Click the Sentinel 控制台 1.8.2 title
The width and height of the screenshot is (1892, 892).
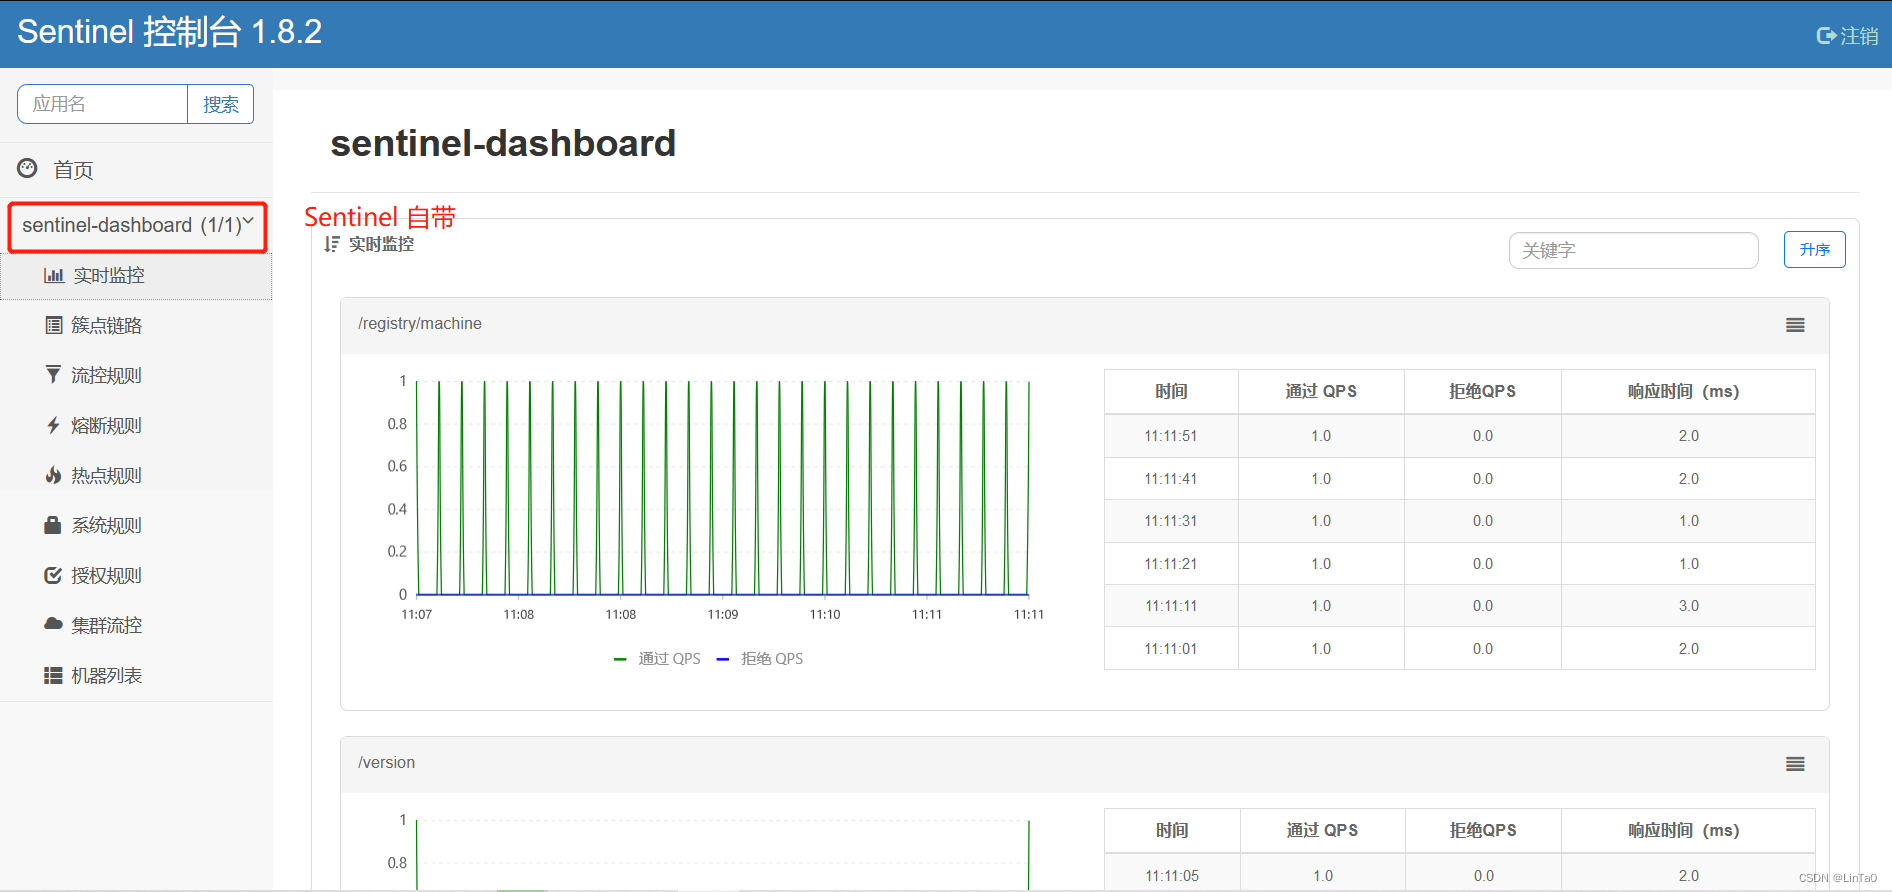pos(170,32)
